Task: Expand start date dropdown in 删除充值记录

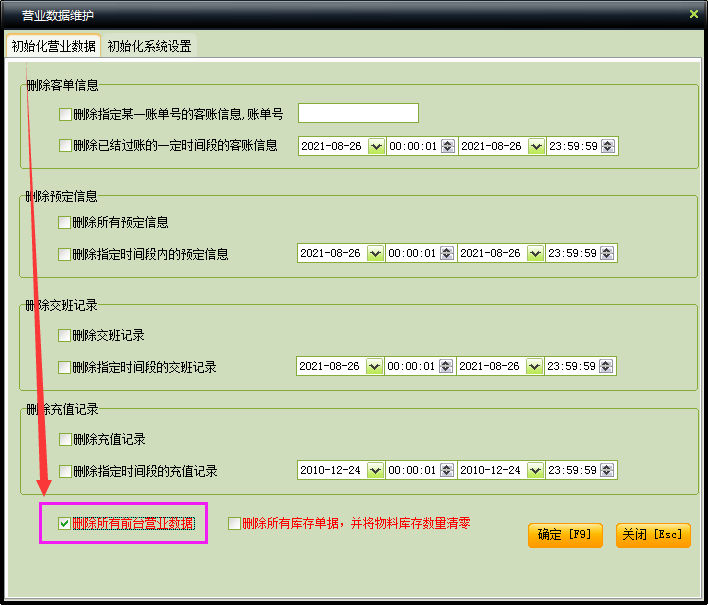Action: [376, 470]
